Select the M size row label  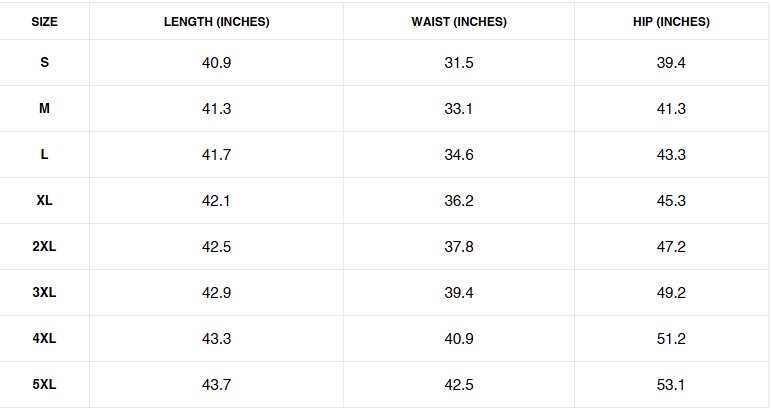point(44,109)
